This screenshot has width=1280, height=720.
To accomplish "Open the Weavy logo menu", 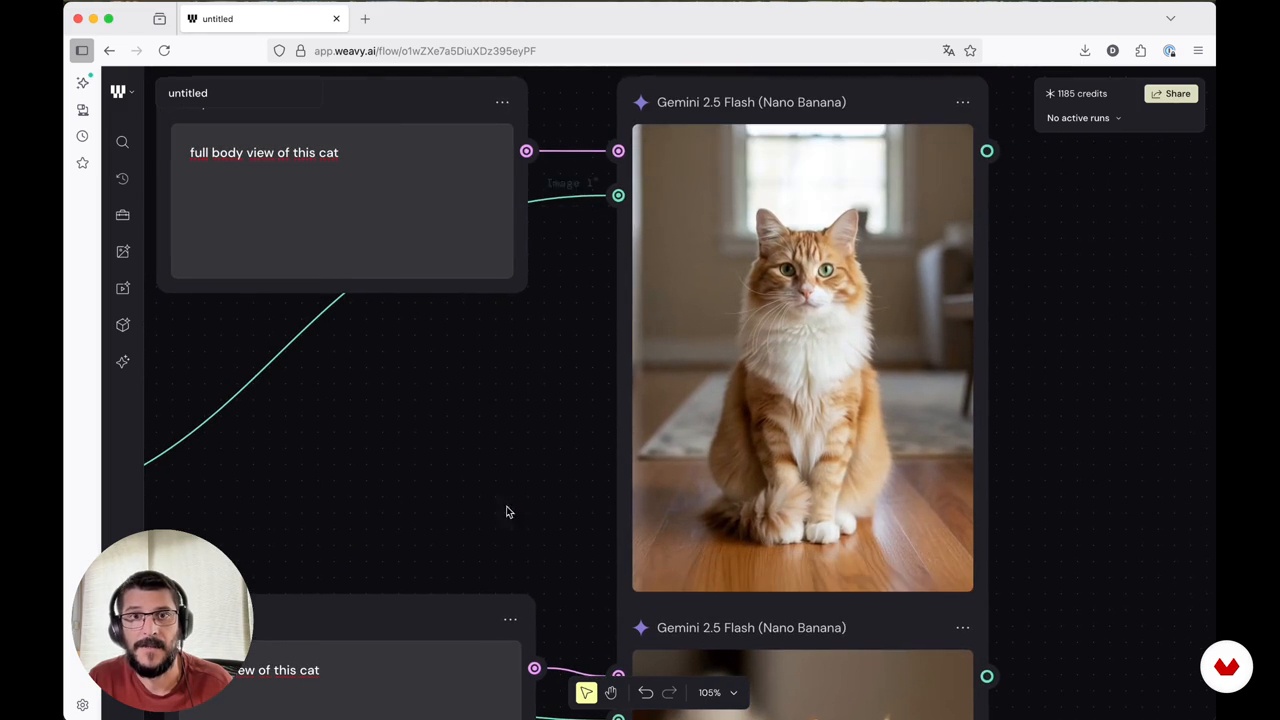I will pos(121,92).
